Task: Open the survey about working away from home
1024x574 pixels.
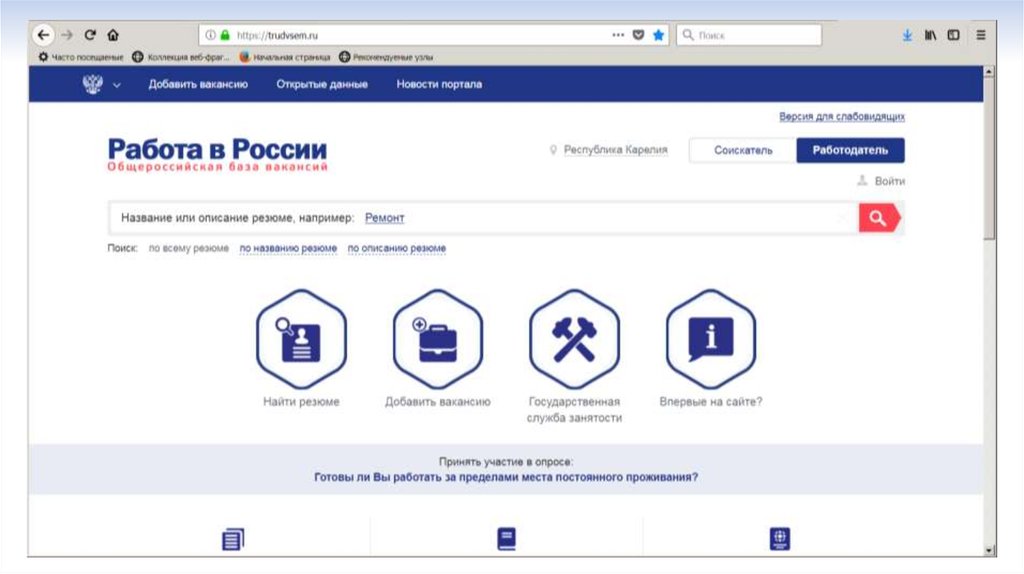Action: tap(506, 477)
